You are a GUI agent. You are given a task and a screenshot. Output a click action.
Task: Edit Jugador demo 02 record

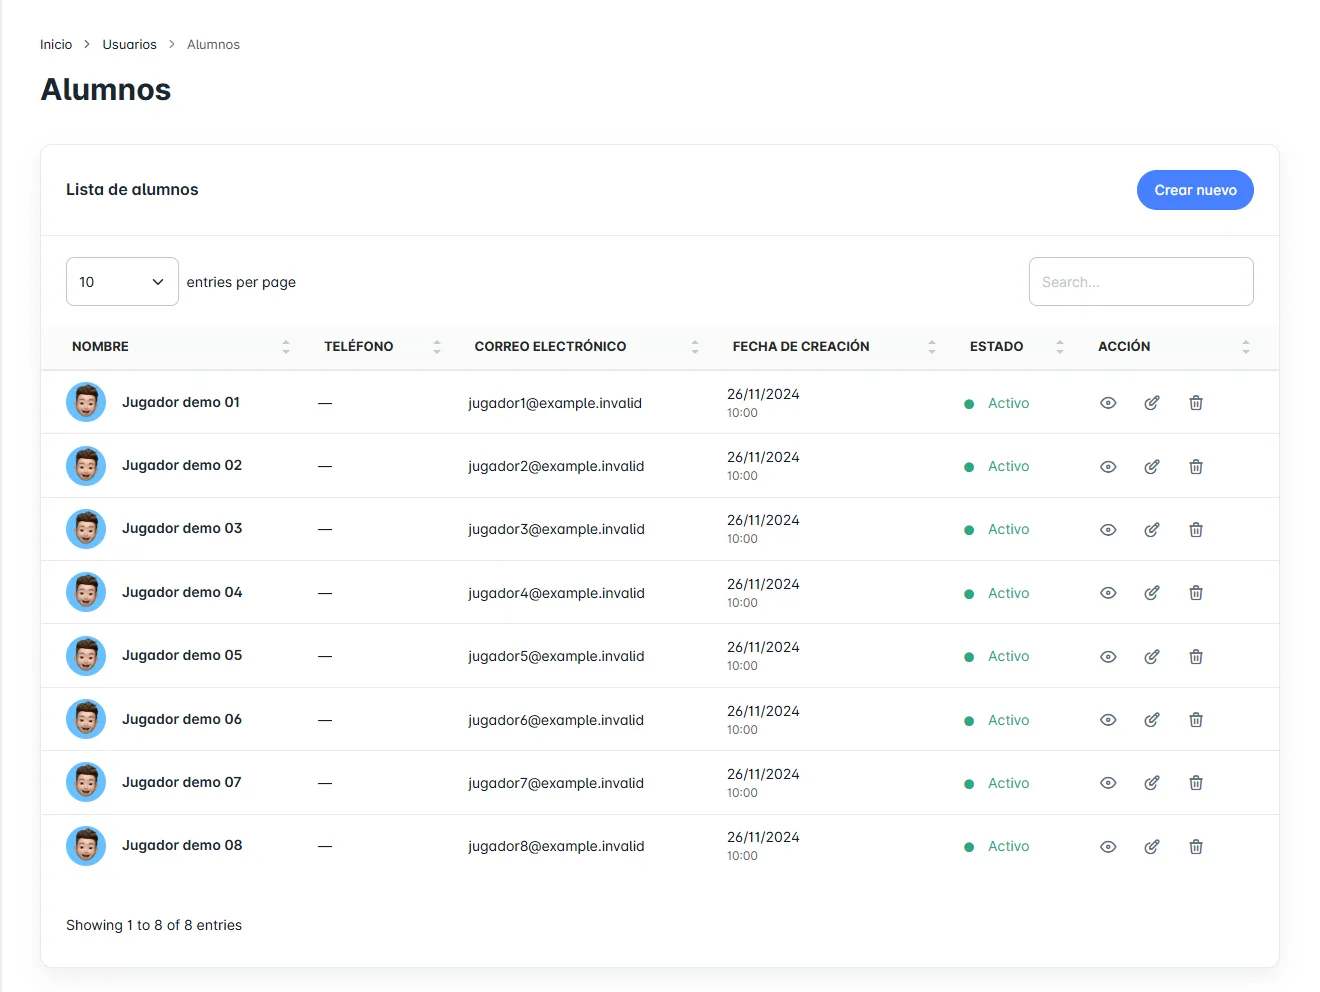pyautogui.click(x=1152, y=467)
